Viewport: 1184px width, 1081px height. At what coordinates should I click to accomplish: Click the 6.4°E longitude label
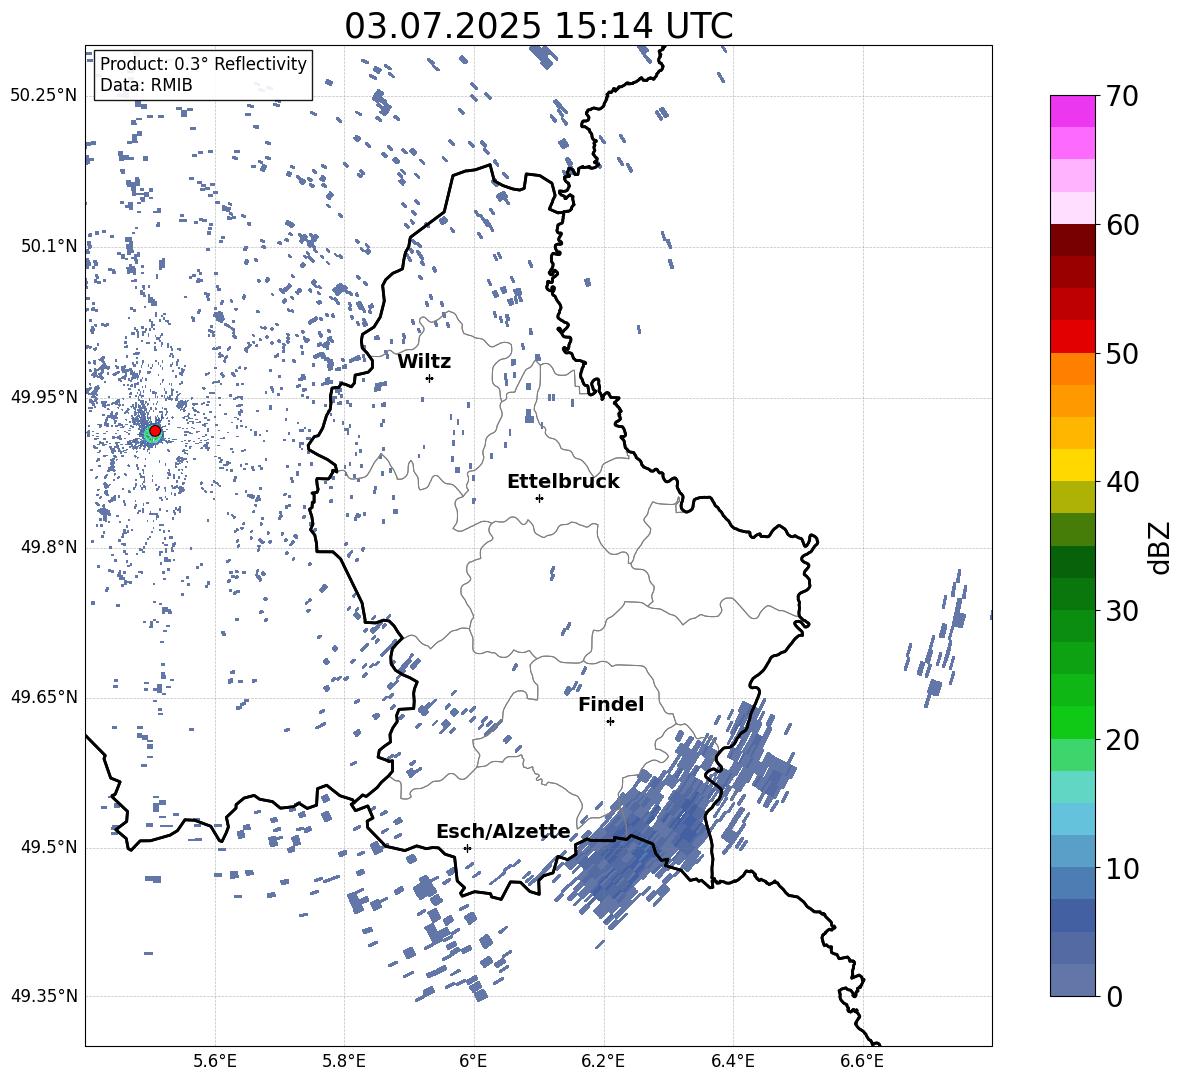pyautogui.click(x=732, y=1061)
